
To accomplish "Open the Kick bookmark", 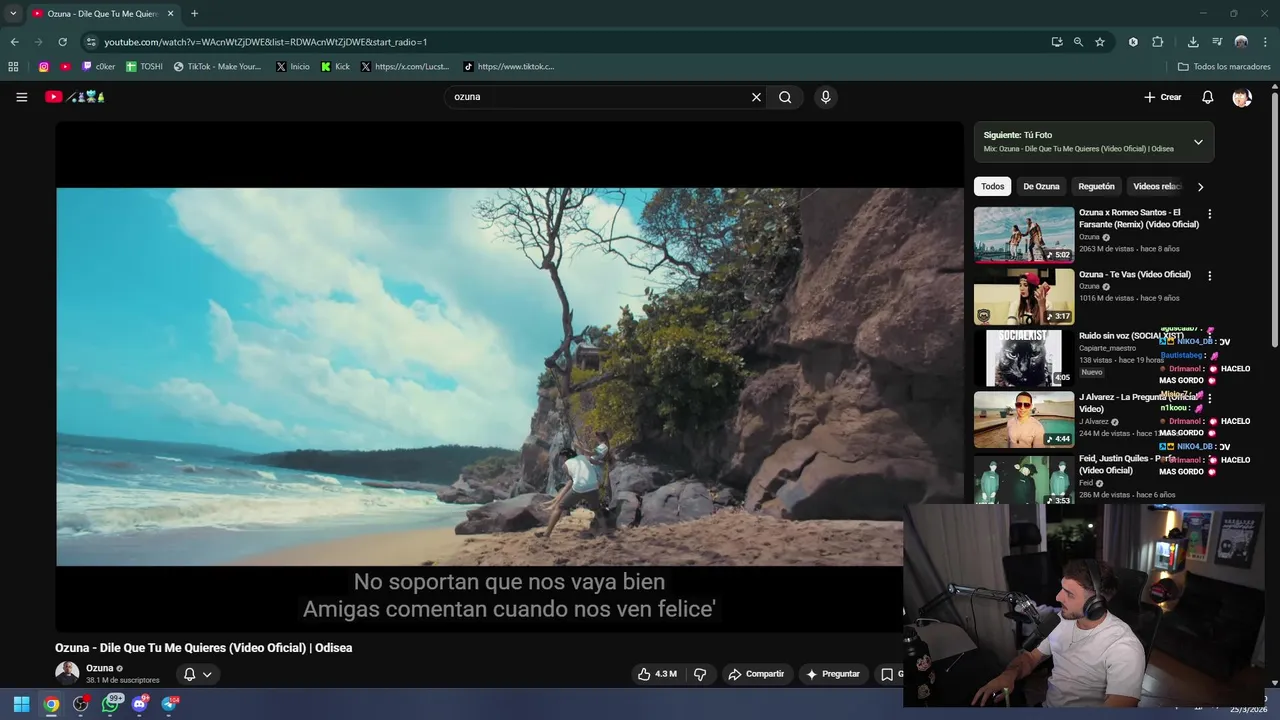I will click(x=335, y=67).
